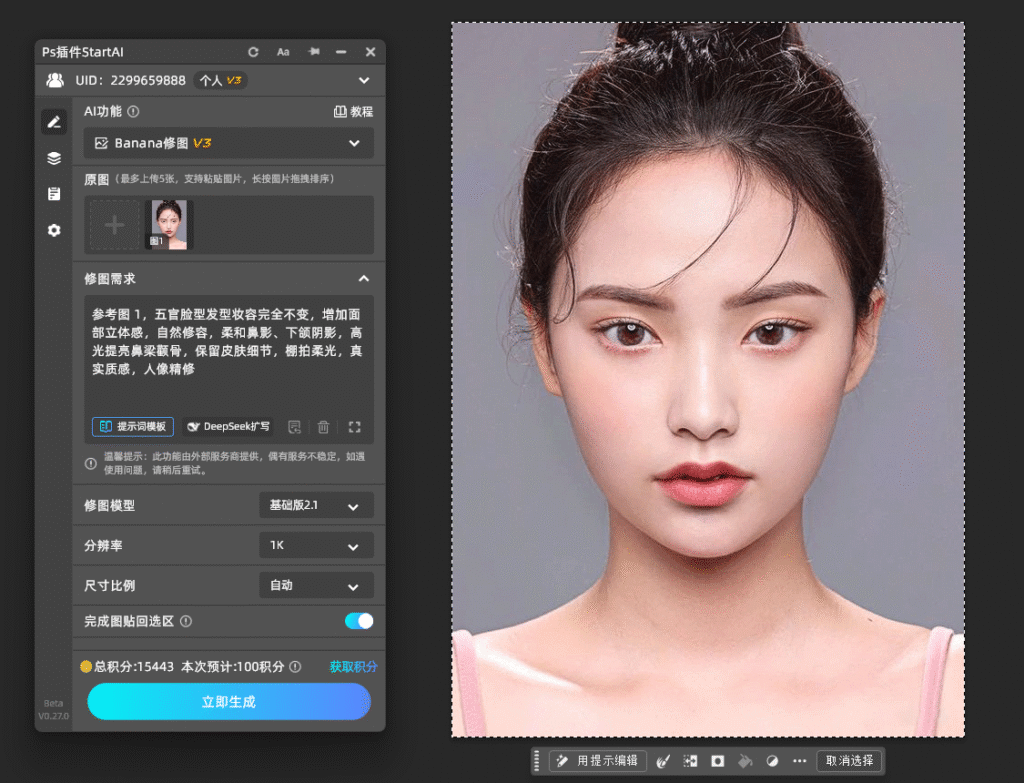Click the brush selection icon in the contextual bar
This screenshot has width=1024, height=783.
pos(663,761)
